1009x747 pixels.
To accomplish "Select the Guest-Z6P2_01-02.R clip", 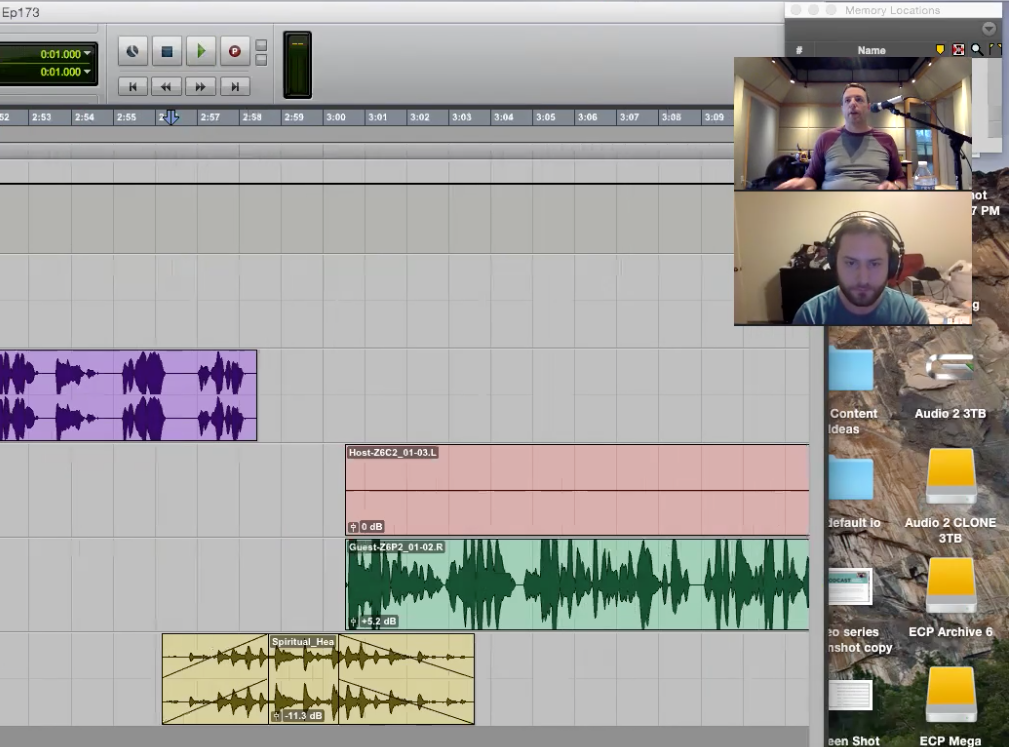I will point(577,585).
